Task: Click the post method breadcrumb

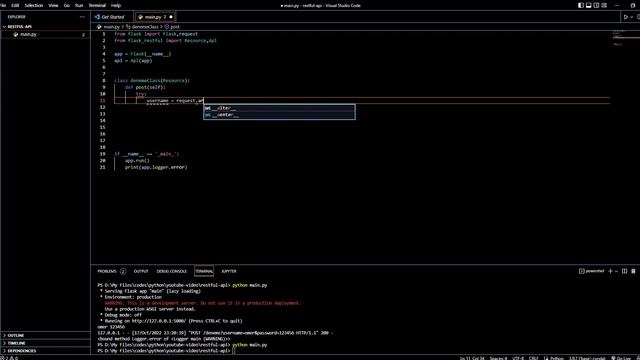Action: pyautogui.click(x=172, y=27)
